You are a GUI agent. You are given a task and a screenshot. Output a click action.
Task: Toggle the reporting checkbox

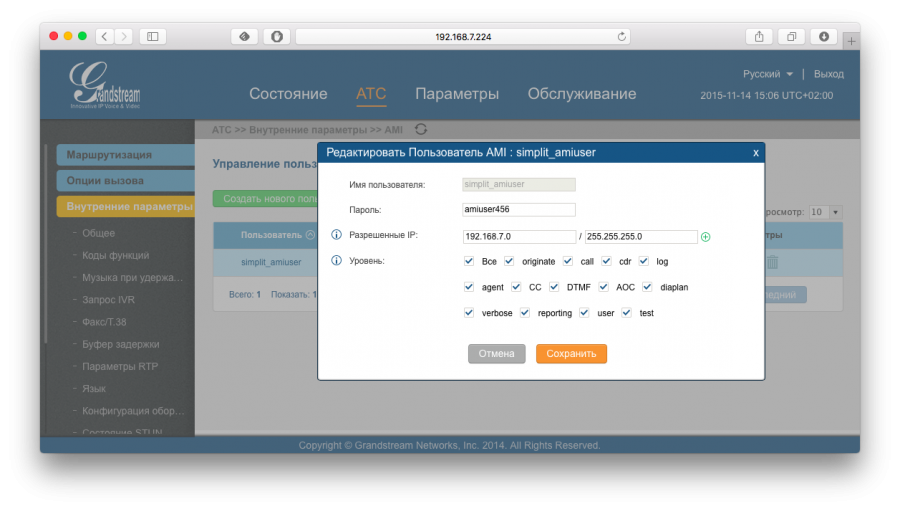525,313
